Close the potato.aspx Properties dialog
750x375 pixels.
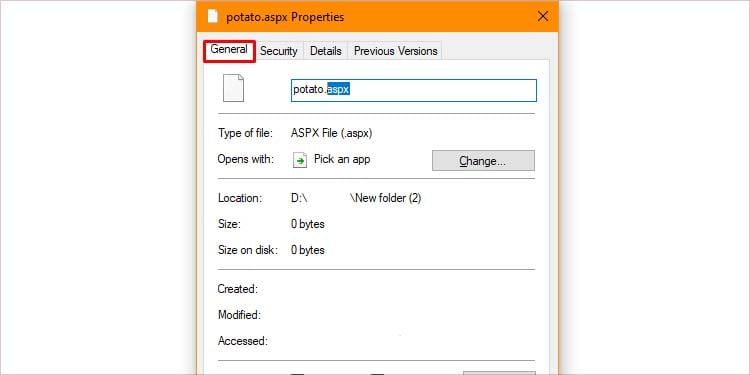(543, 17)
